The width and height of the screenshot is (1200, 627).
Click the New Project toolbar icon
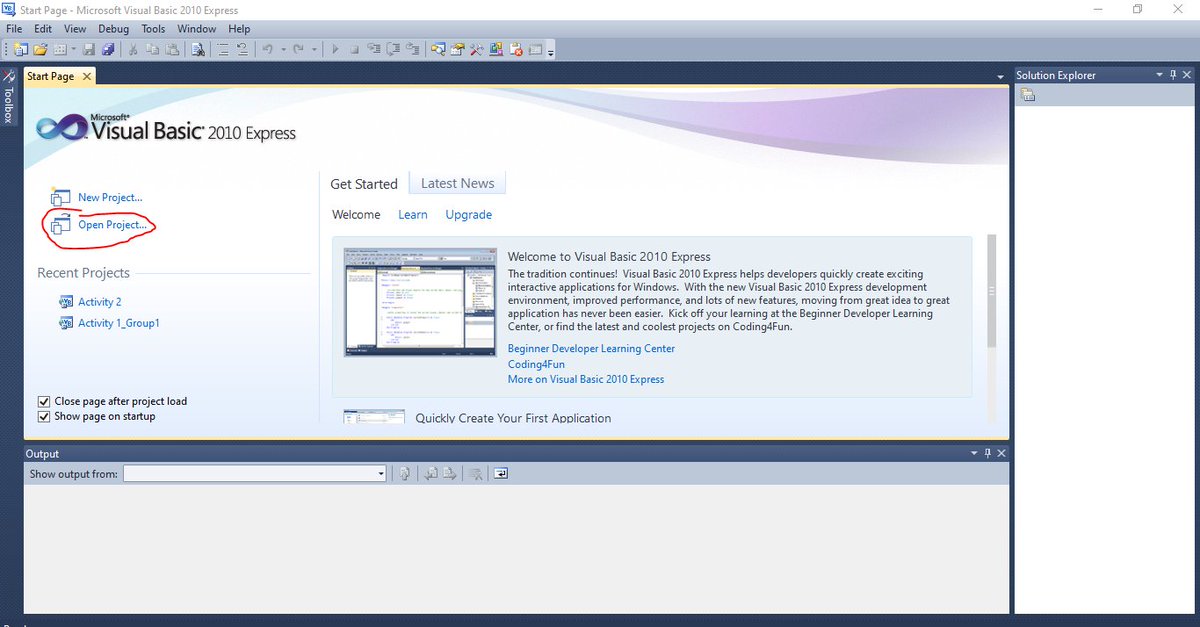point(20,49)
